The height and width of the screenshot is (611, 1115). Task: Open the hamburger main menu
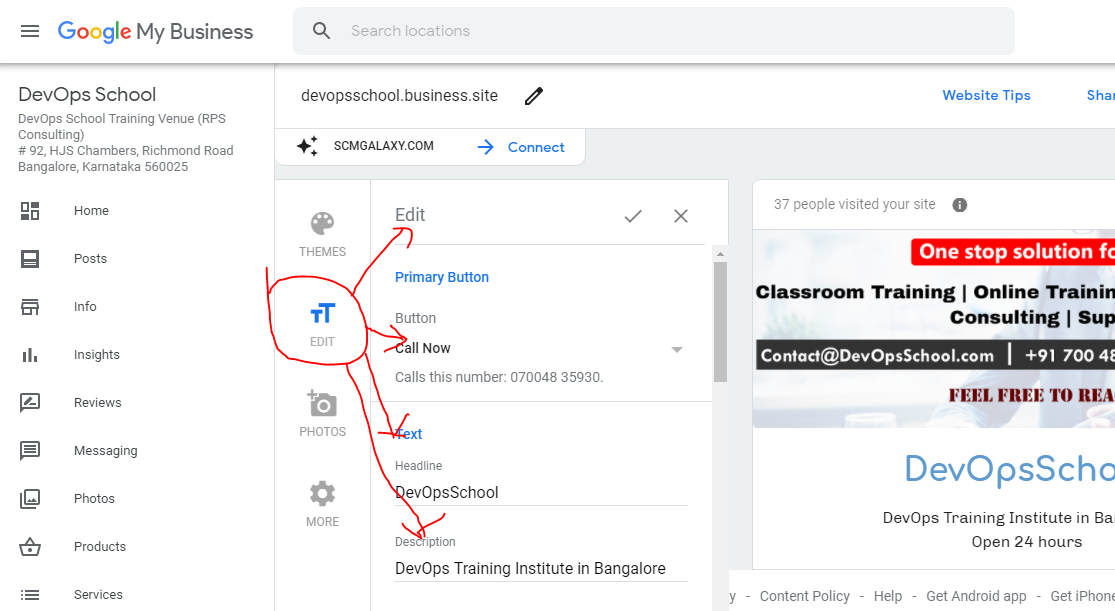coord(30,31)
